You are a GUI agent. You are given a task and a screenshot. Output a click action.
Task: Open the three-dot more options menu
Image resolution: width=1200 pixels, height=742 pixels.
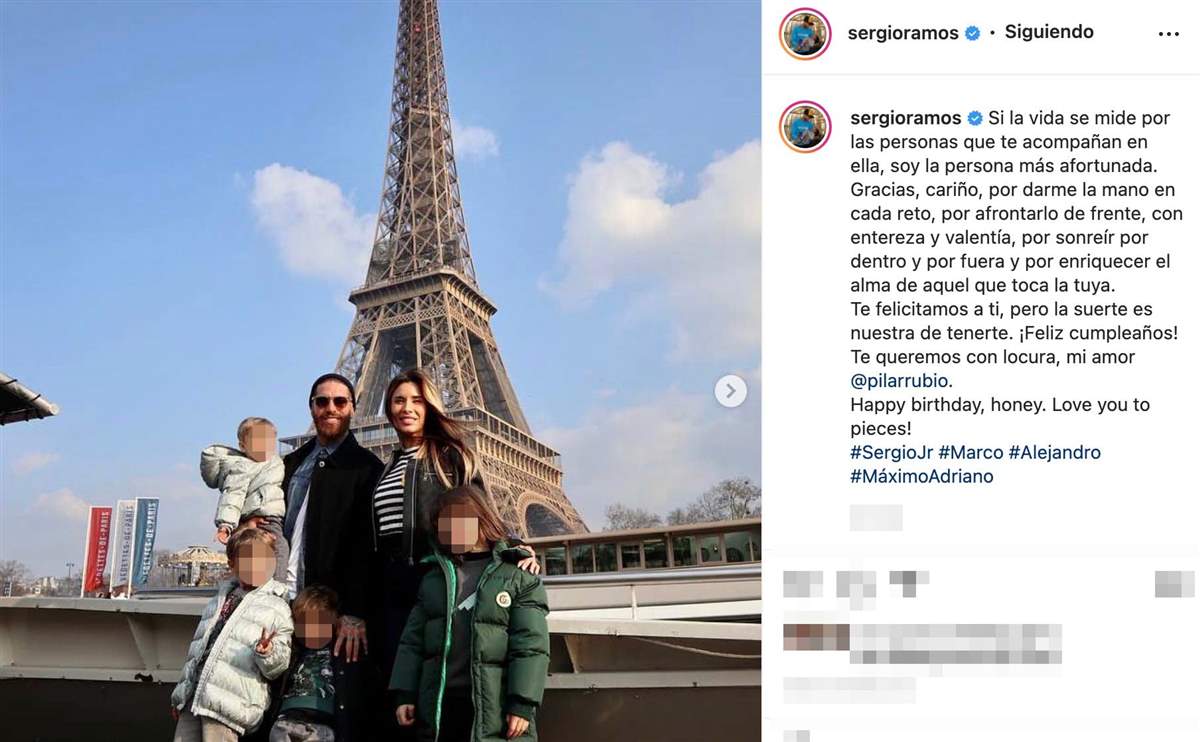point(1168,34)
